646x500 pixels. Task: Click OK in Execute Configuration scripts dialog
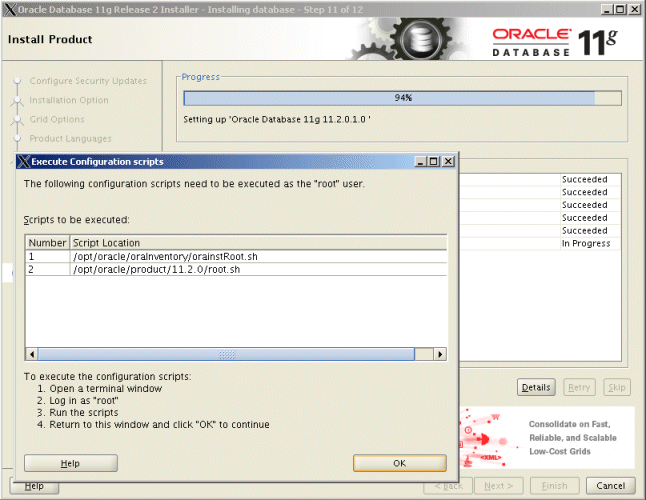[x=400, y=463]
